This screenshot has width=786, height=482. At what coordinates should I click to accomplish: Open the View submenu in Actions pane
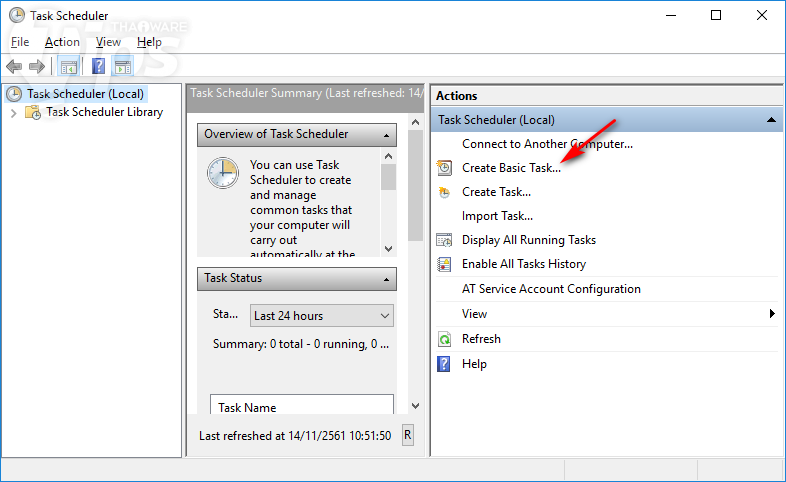tap(772, 314)
